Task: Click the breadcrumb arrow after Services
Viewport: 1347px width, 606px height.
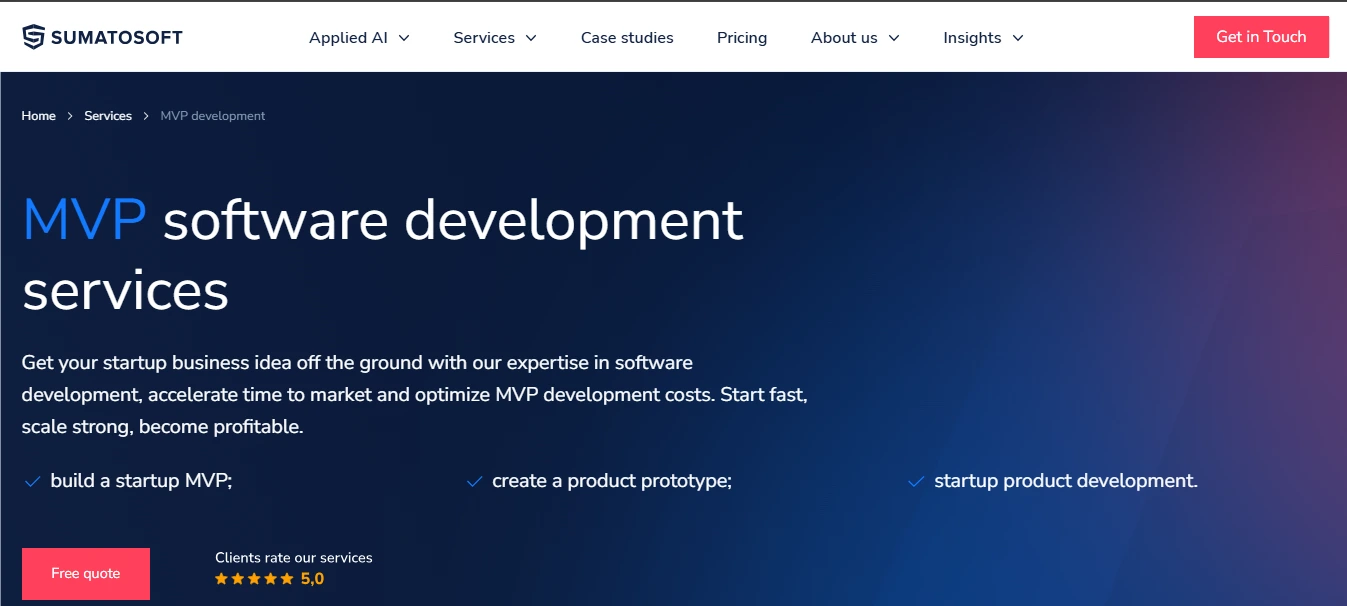Action: click(x=146, y=116)
